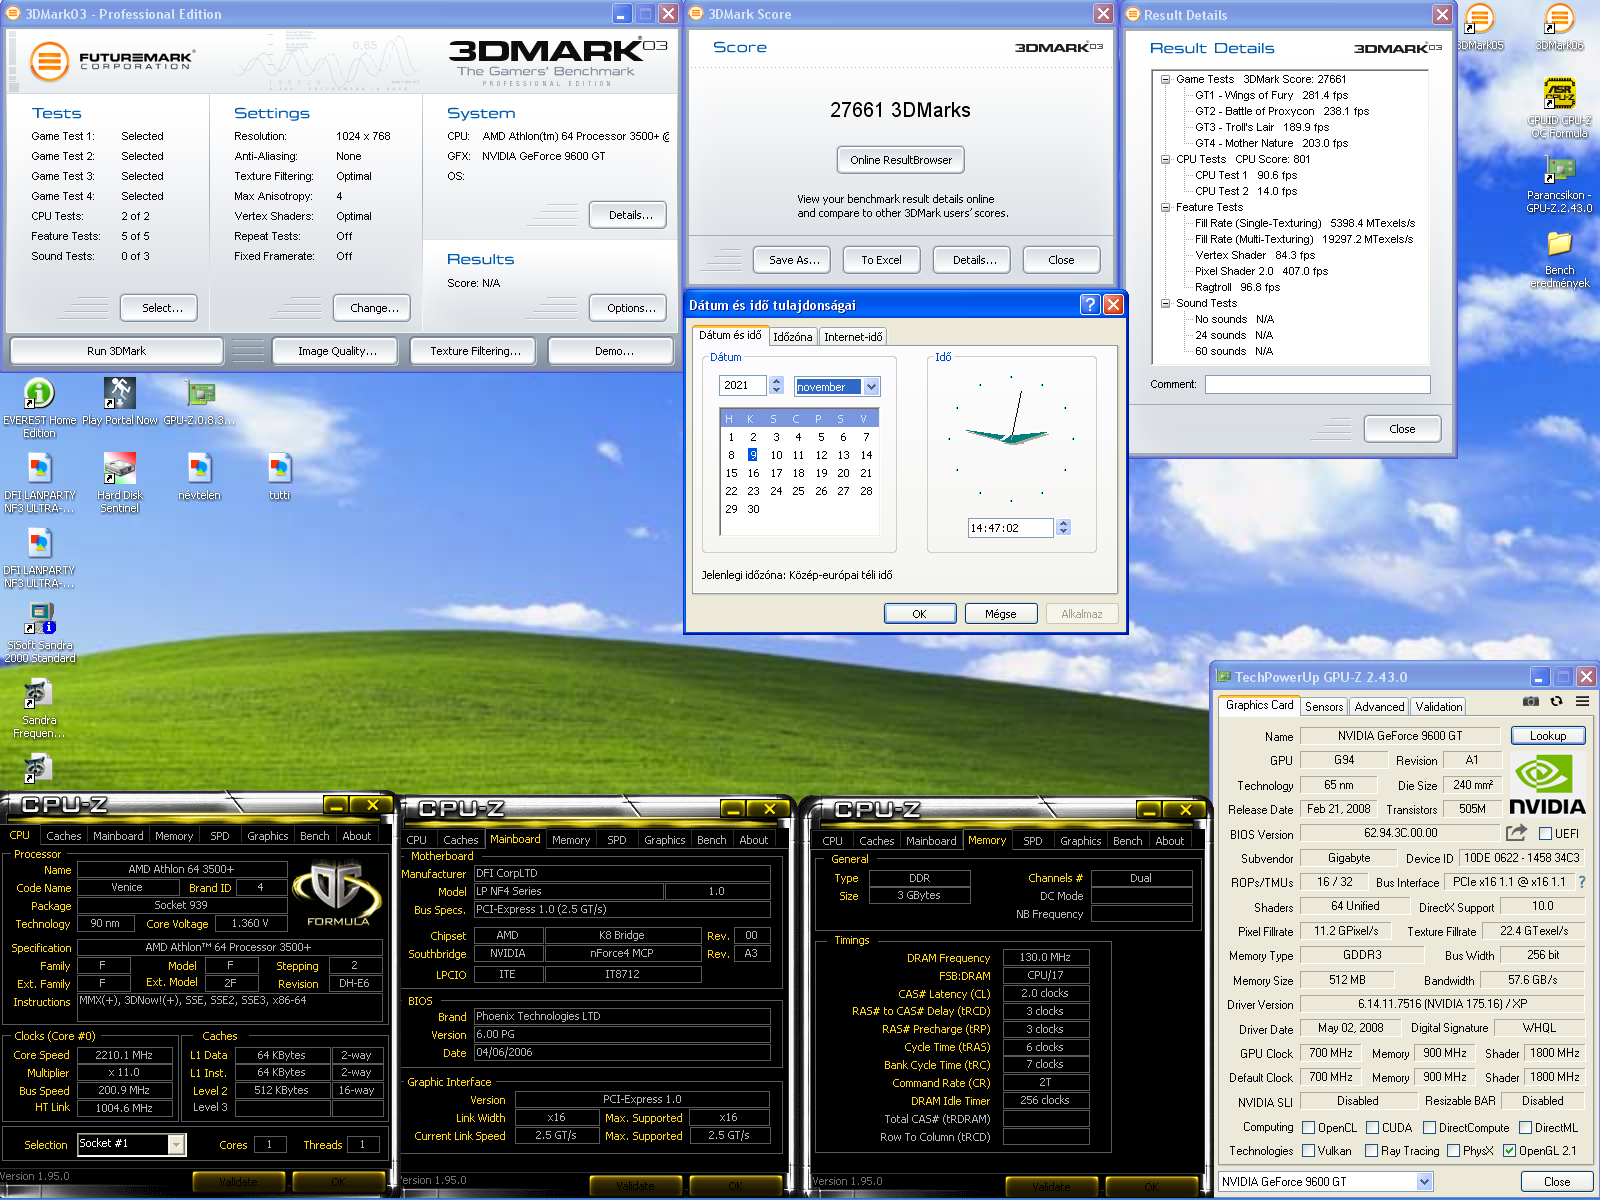This screenshot has height=1200, width=1600.
Task: Toggle the Ray Tracing checkbox
Action: (x=1371, y=1151)
